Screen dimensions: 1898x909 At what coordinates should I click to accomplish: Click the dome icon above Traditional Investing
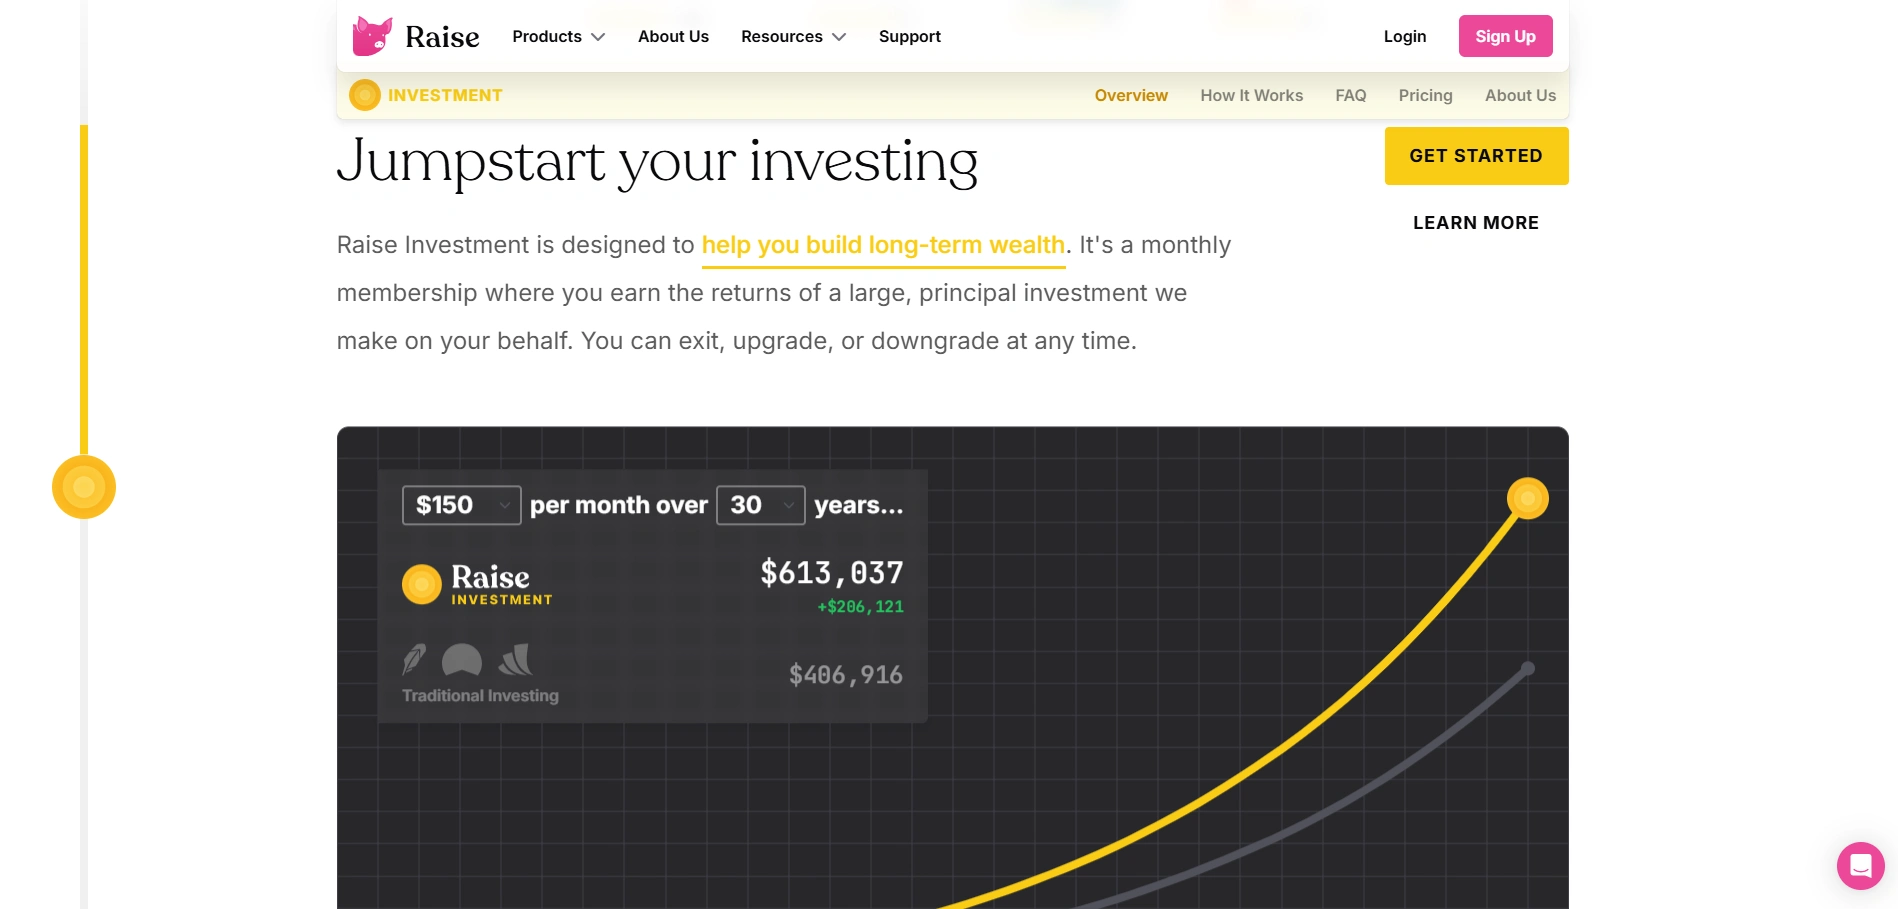pos(462,660)
